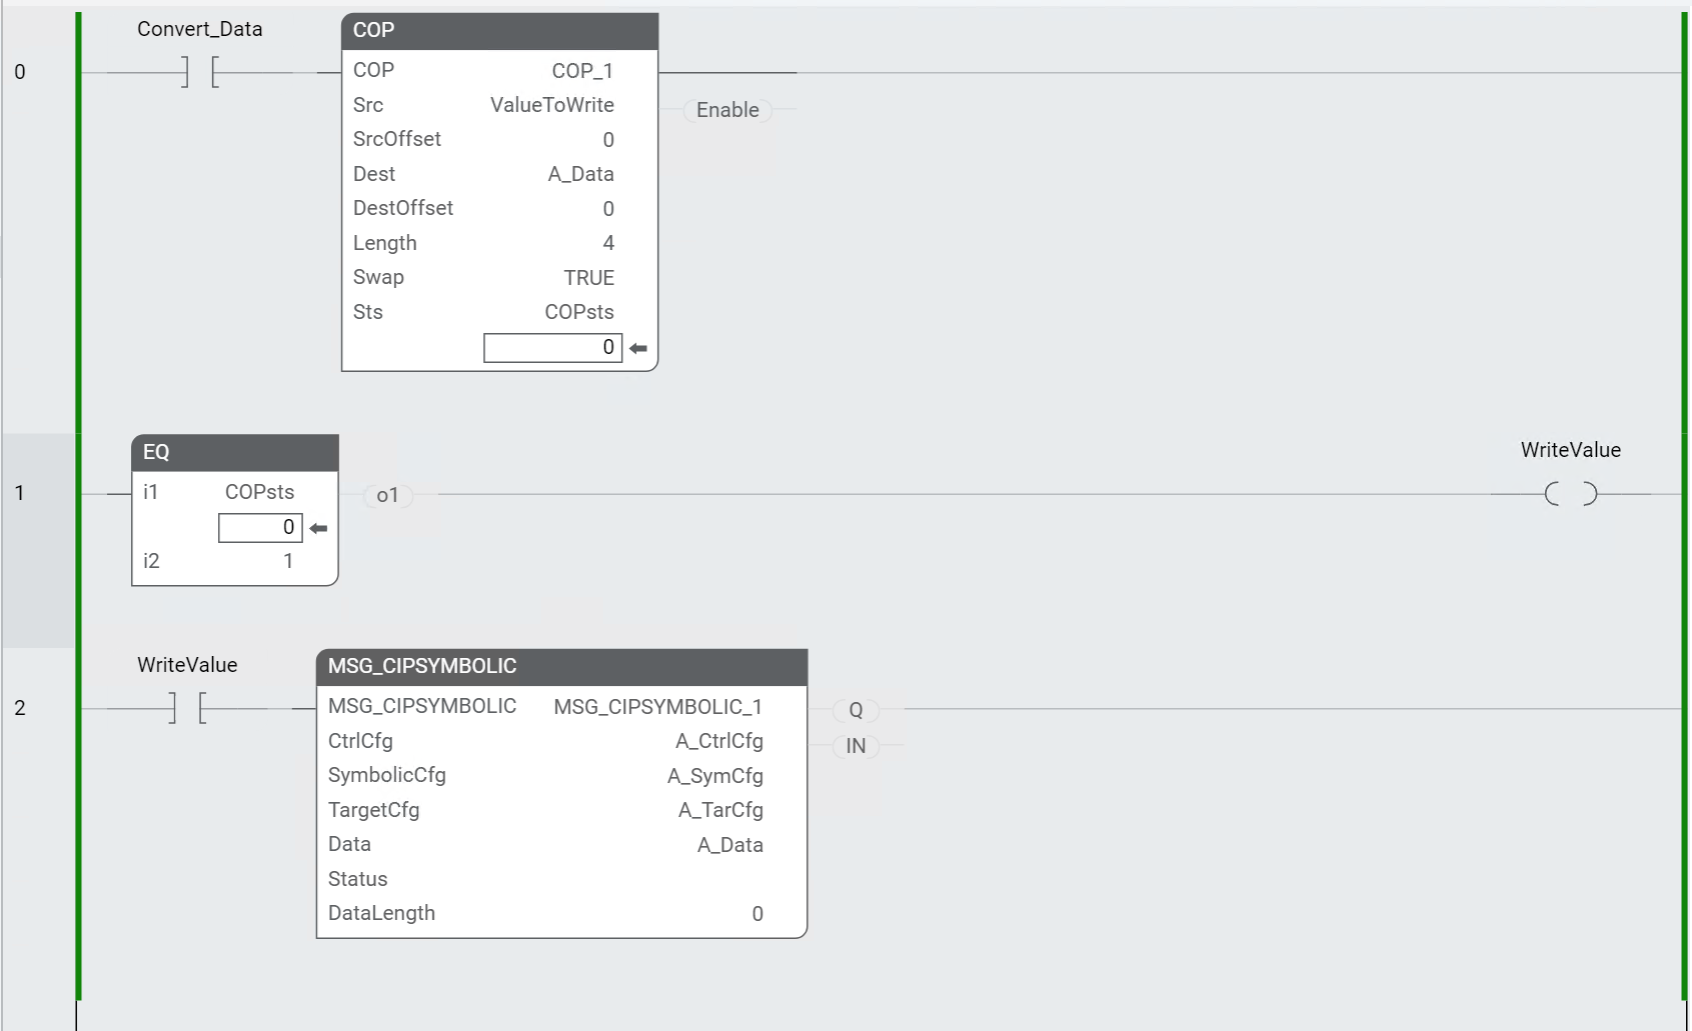Image resolution: width=1692 pixels, height=1031 pixels.
Task: Select the WriteValue contact on rung 2
Action: click(x=186, y=708)
